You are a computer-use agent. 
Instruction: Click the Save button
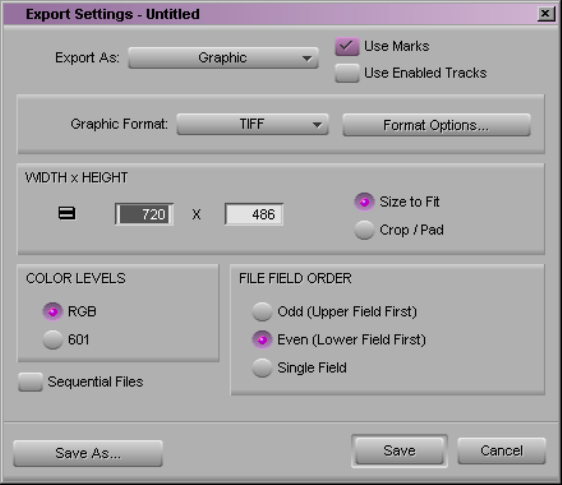399,451
